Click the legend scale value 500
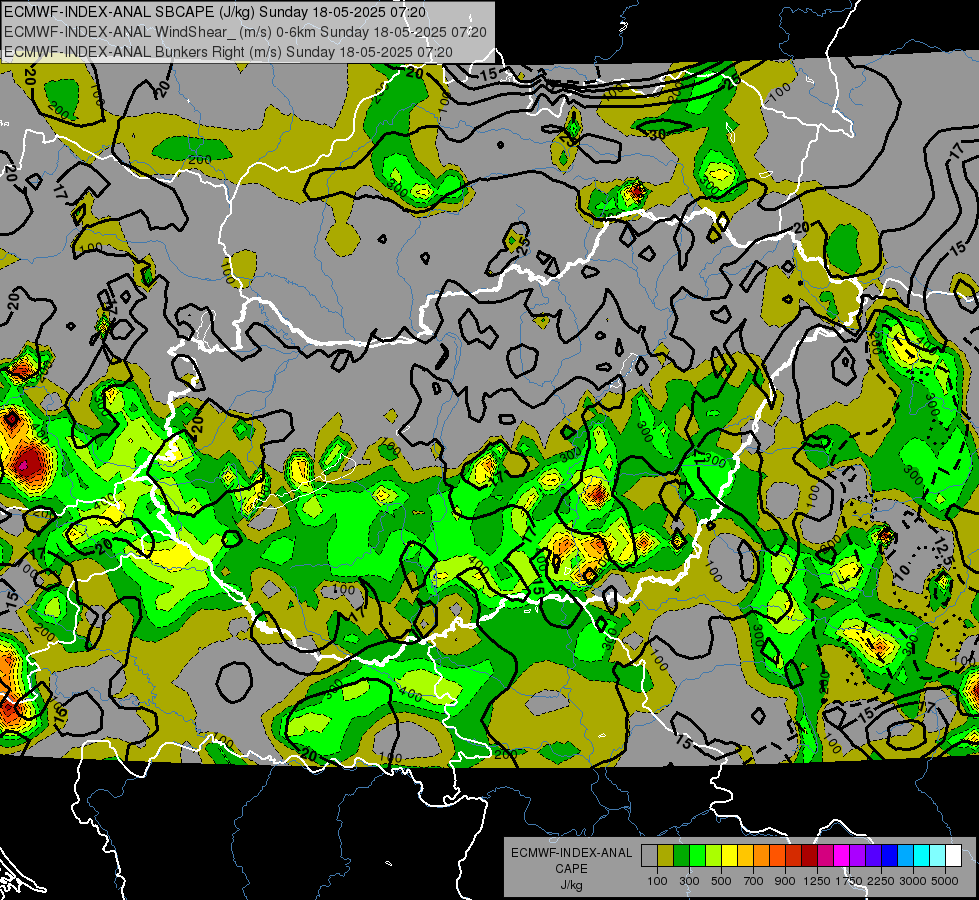The image size is (979, 900). [721, 881]
